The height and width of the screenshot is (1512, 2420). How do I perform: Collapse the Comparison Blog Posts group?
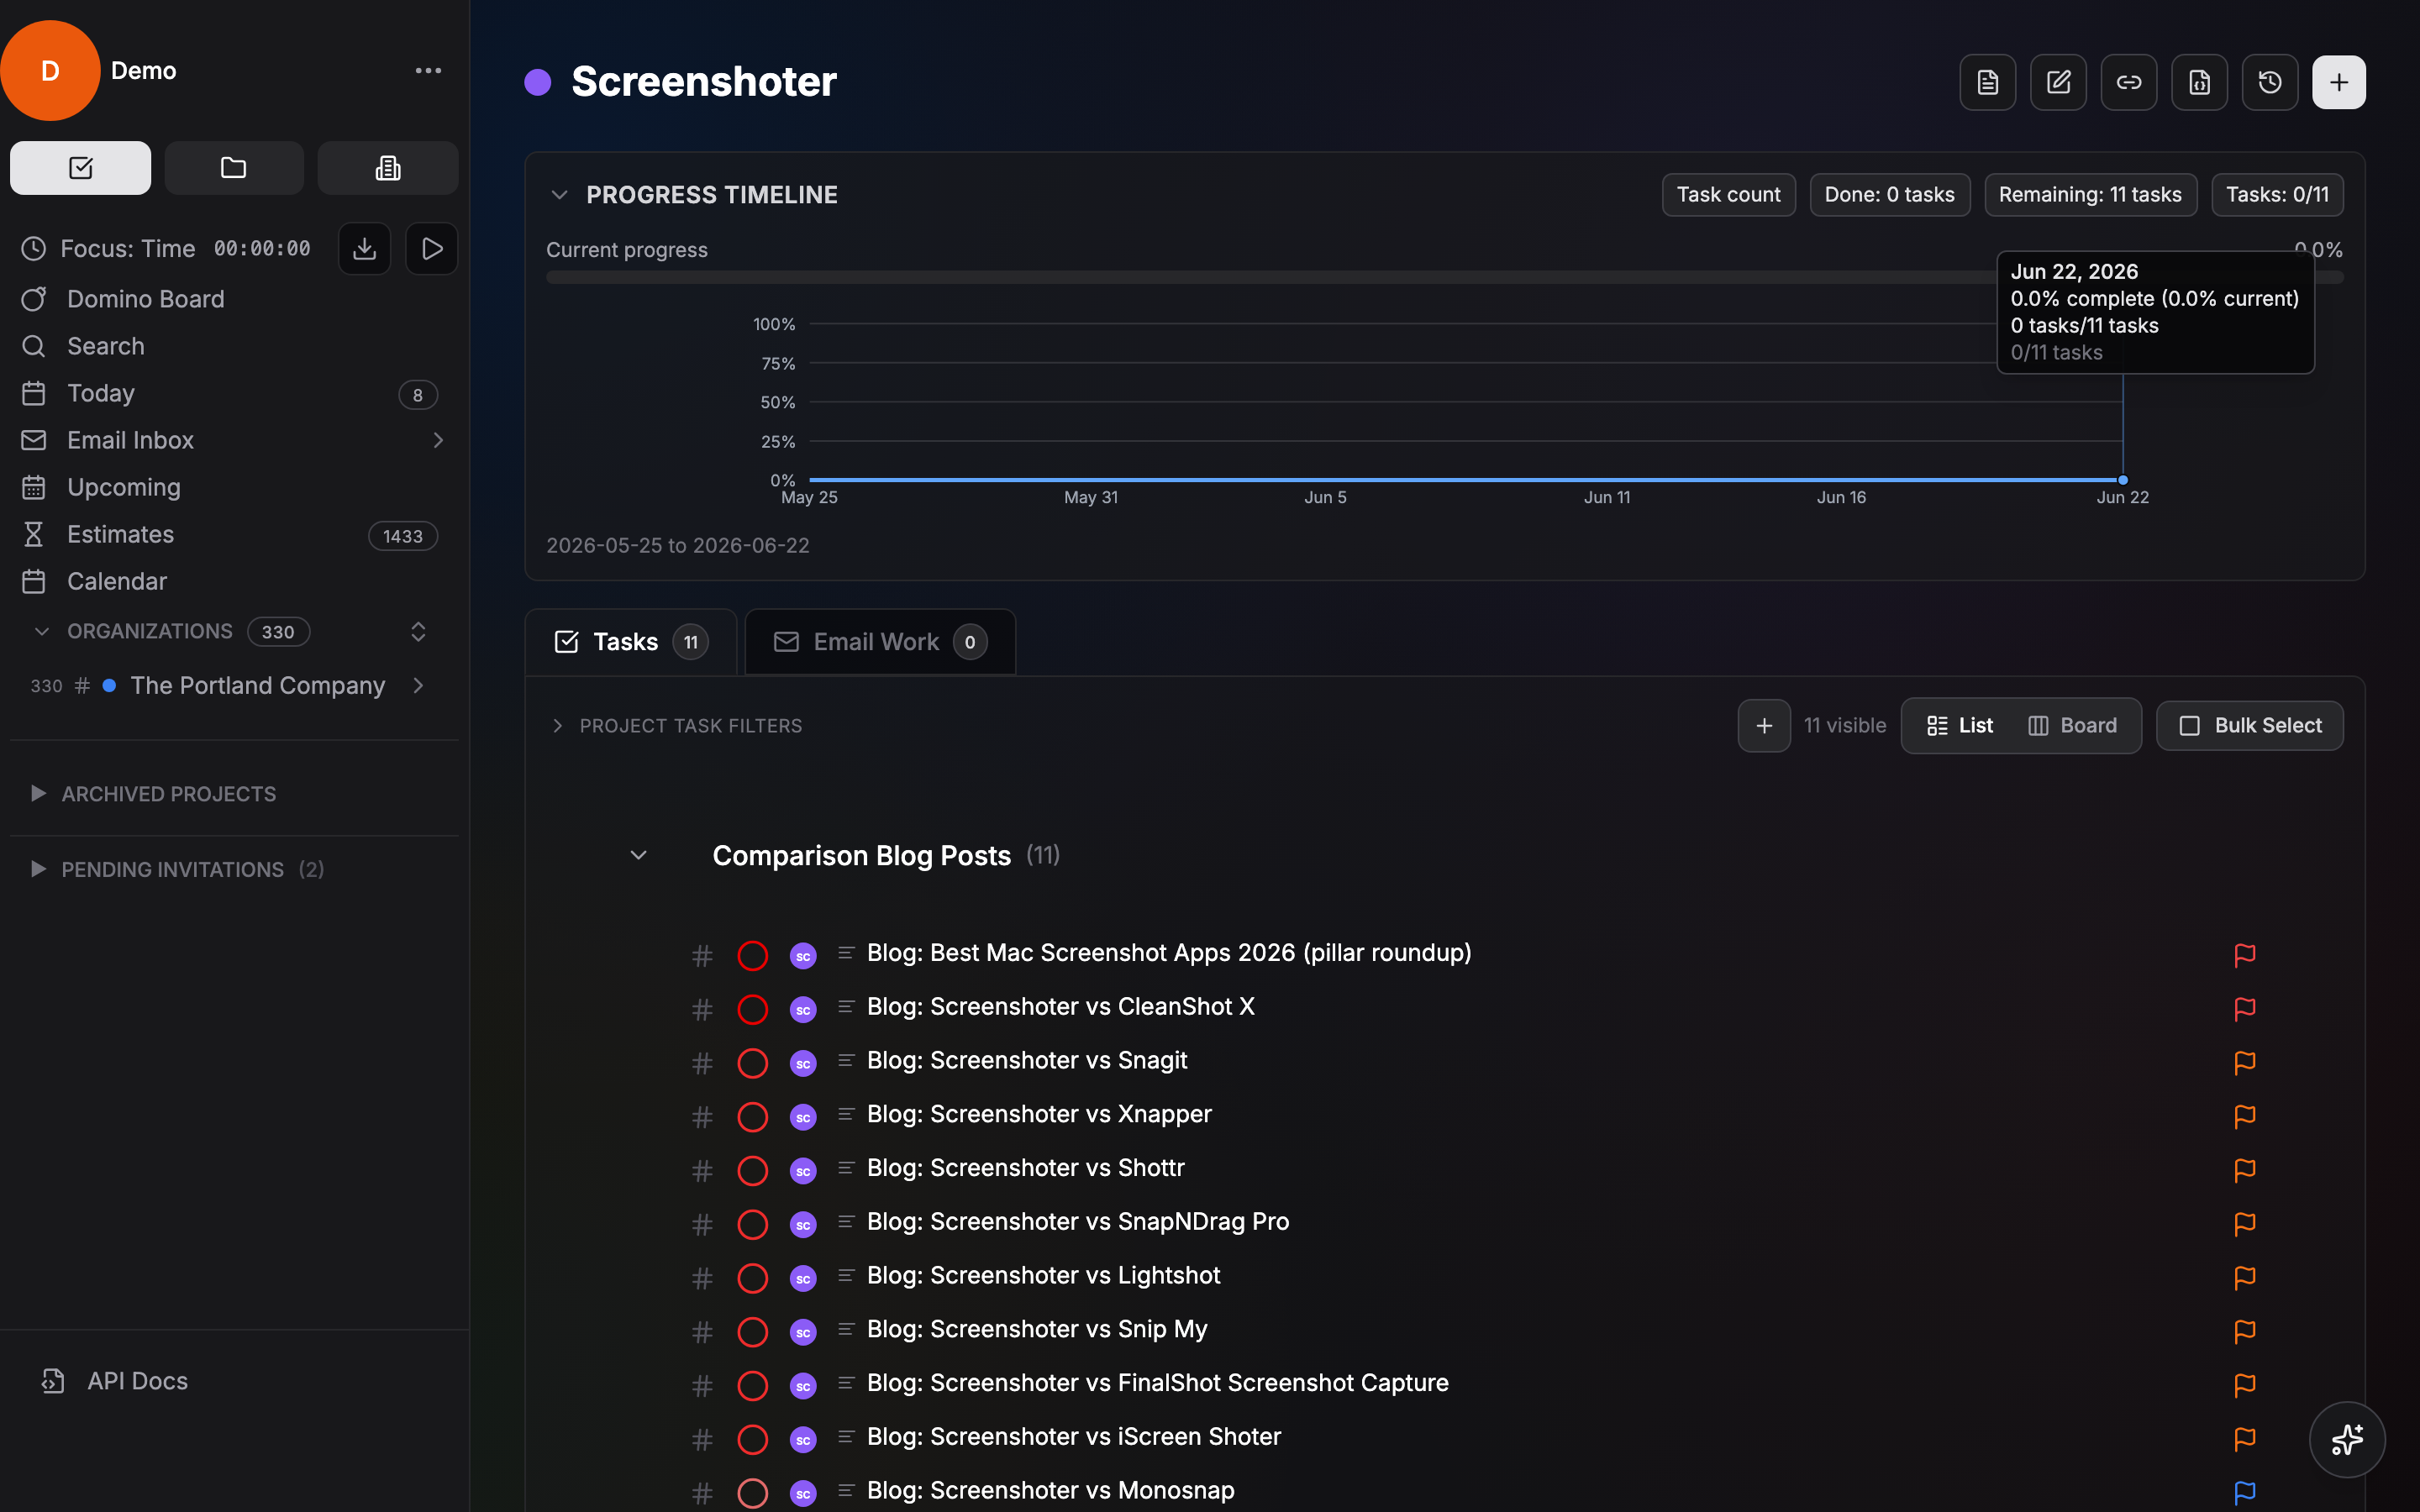tap(638, 856)
